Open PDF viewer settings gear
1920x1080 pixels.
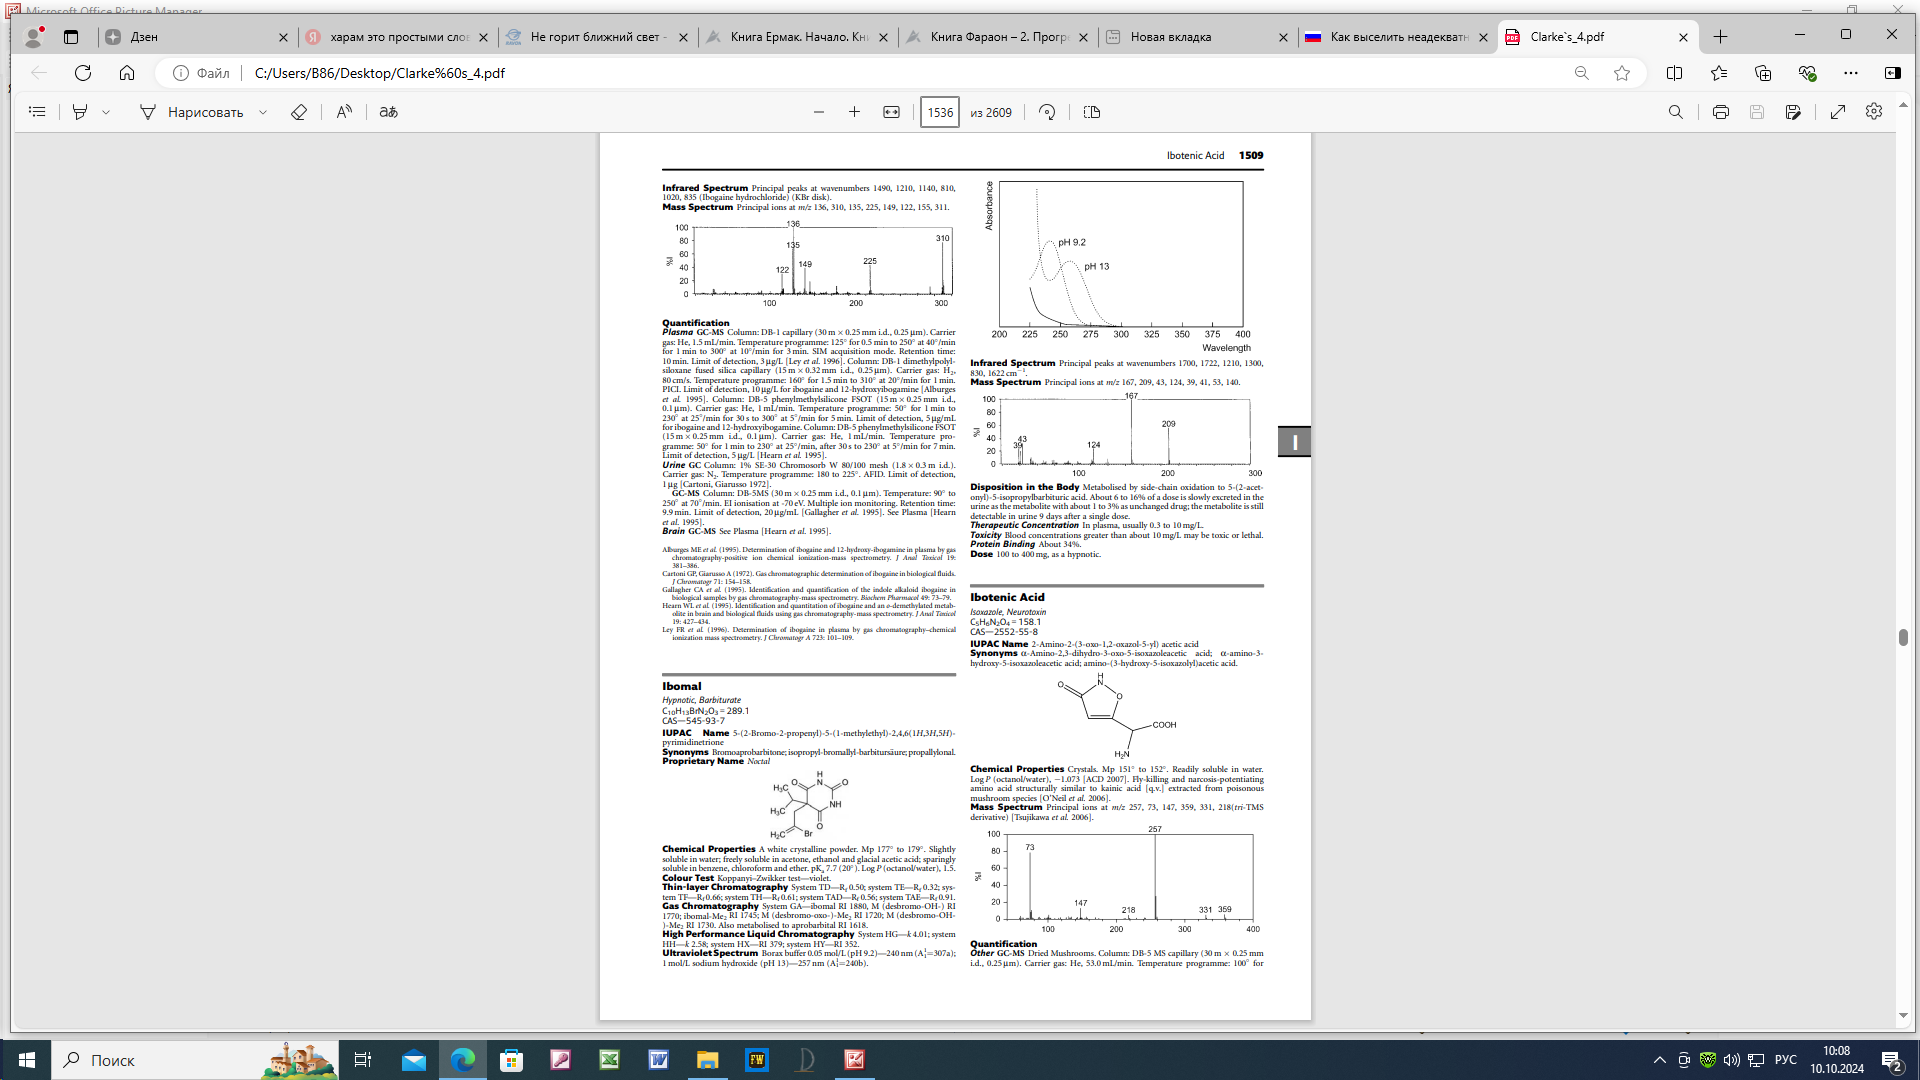(x=1874, y=112)
